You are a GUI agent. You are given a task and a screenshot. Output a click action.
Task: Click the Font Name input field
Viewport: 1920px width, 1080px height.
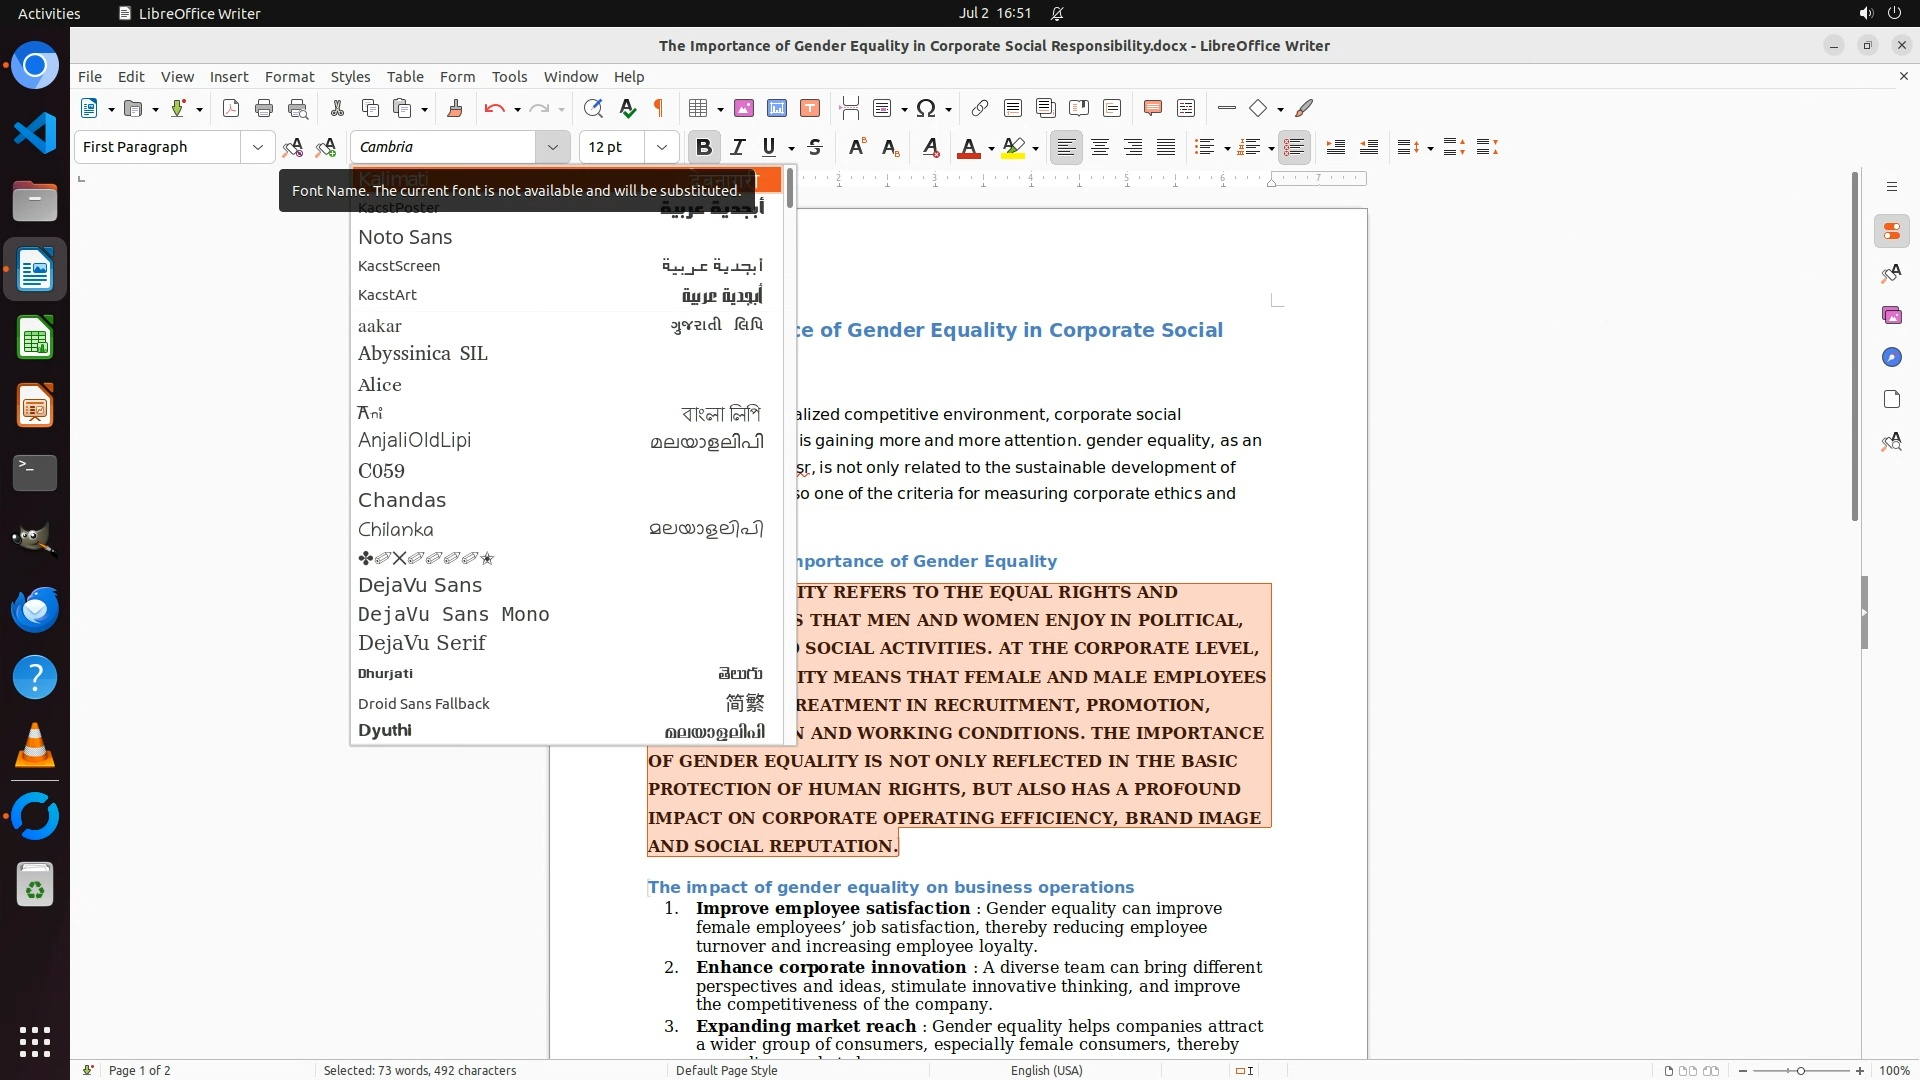tap(445, 147)
